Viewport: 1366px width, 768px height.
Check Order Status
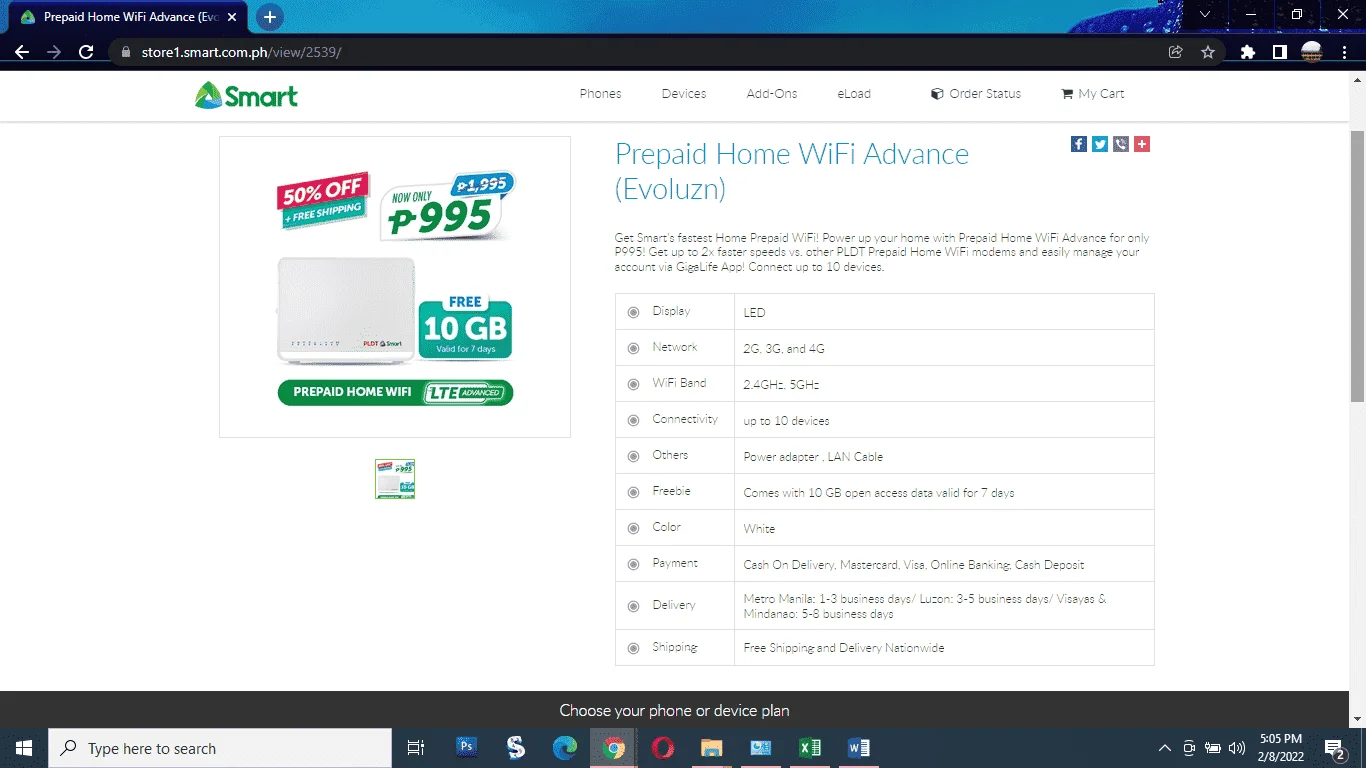tap(976, 94)
